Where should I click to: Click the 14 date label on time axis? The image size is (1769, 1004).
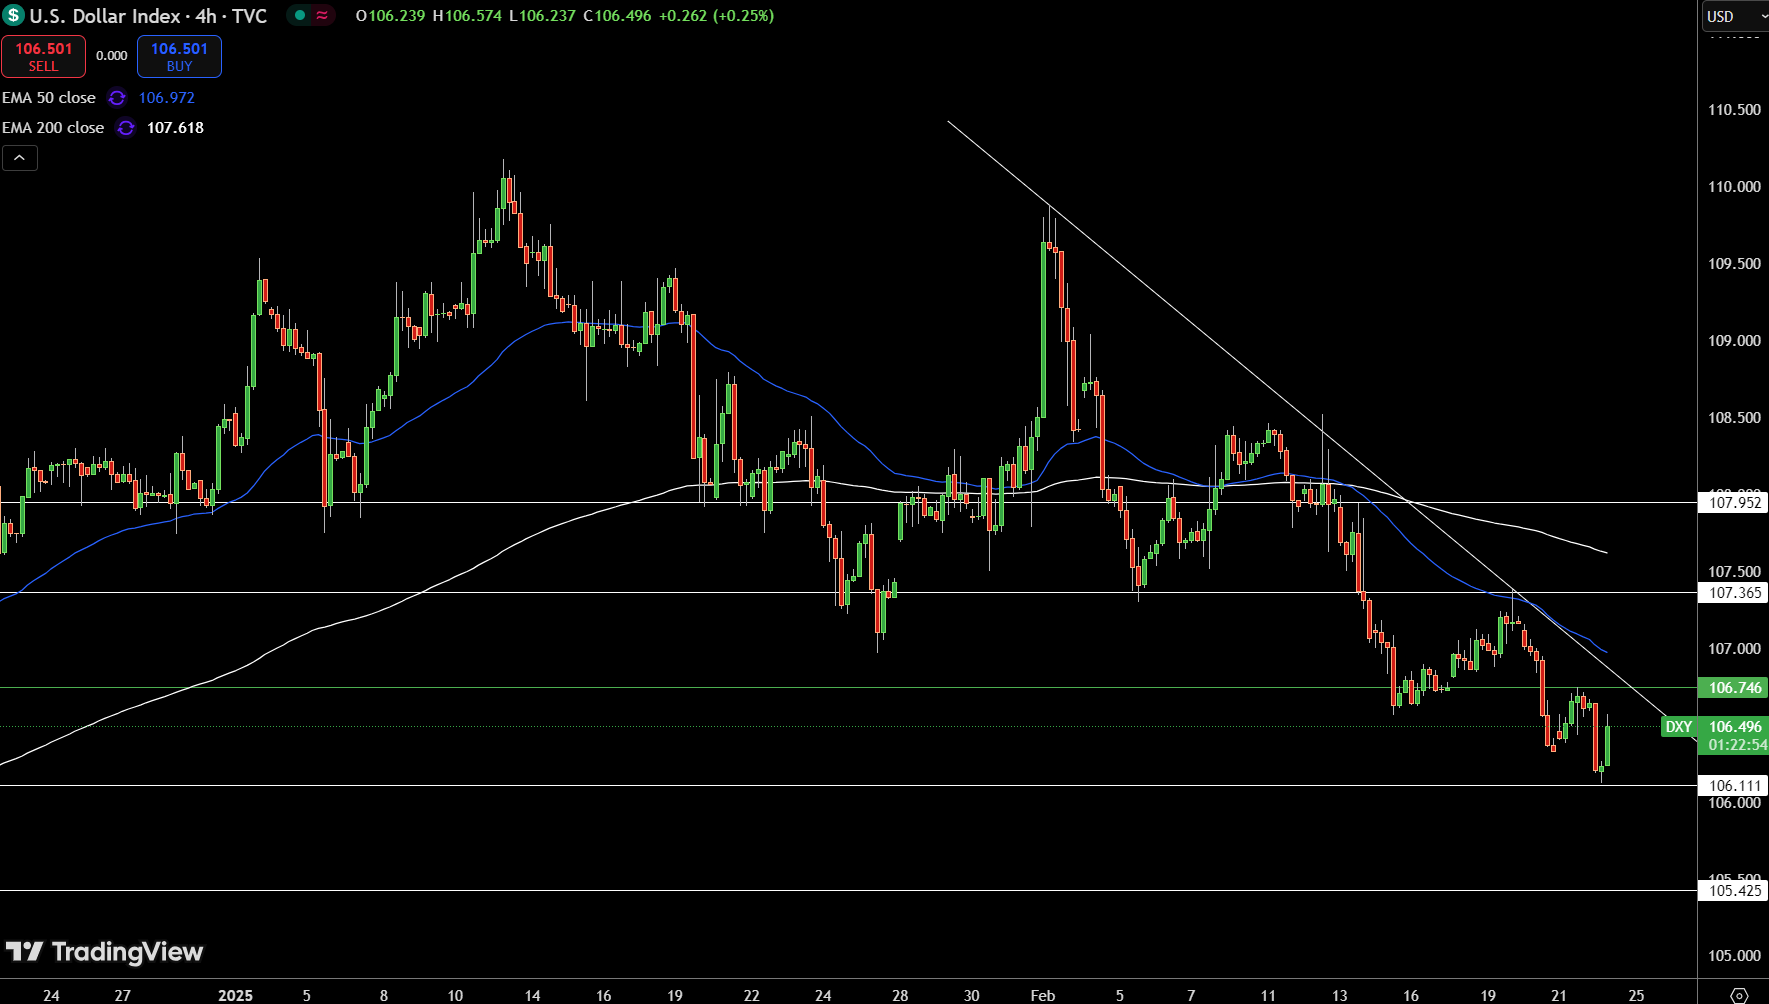(533, 995)
